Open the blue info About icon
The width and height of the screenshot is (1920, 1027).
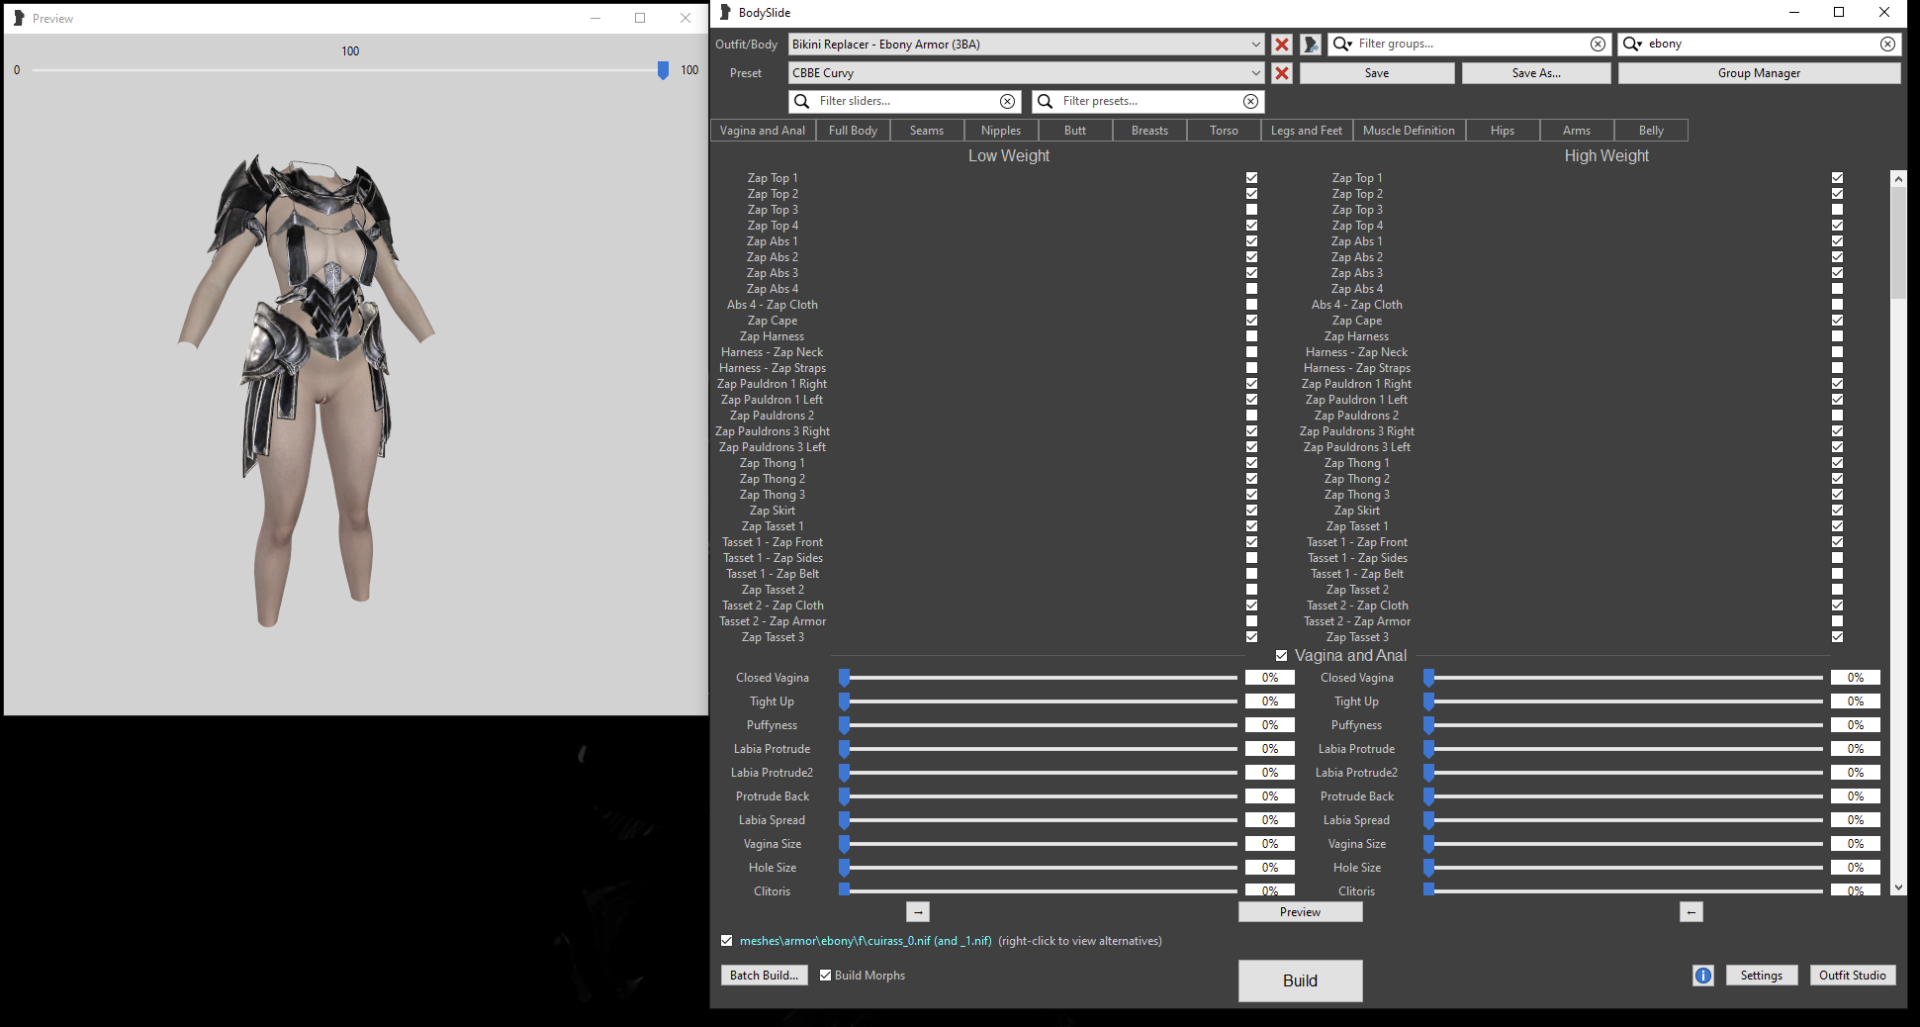[x=1703, y=975]
